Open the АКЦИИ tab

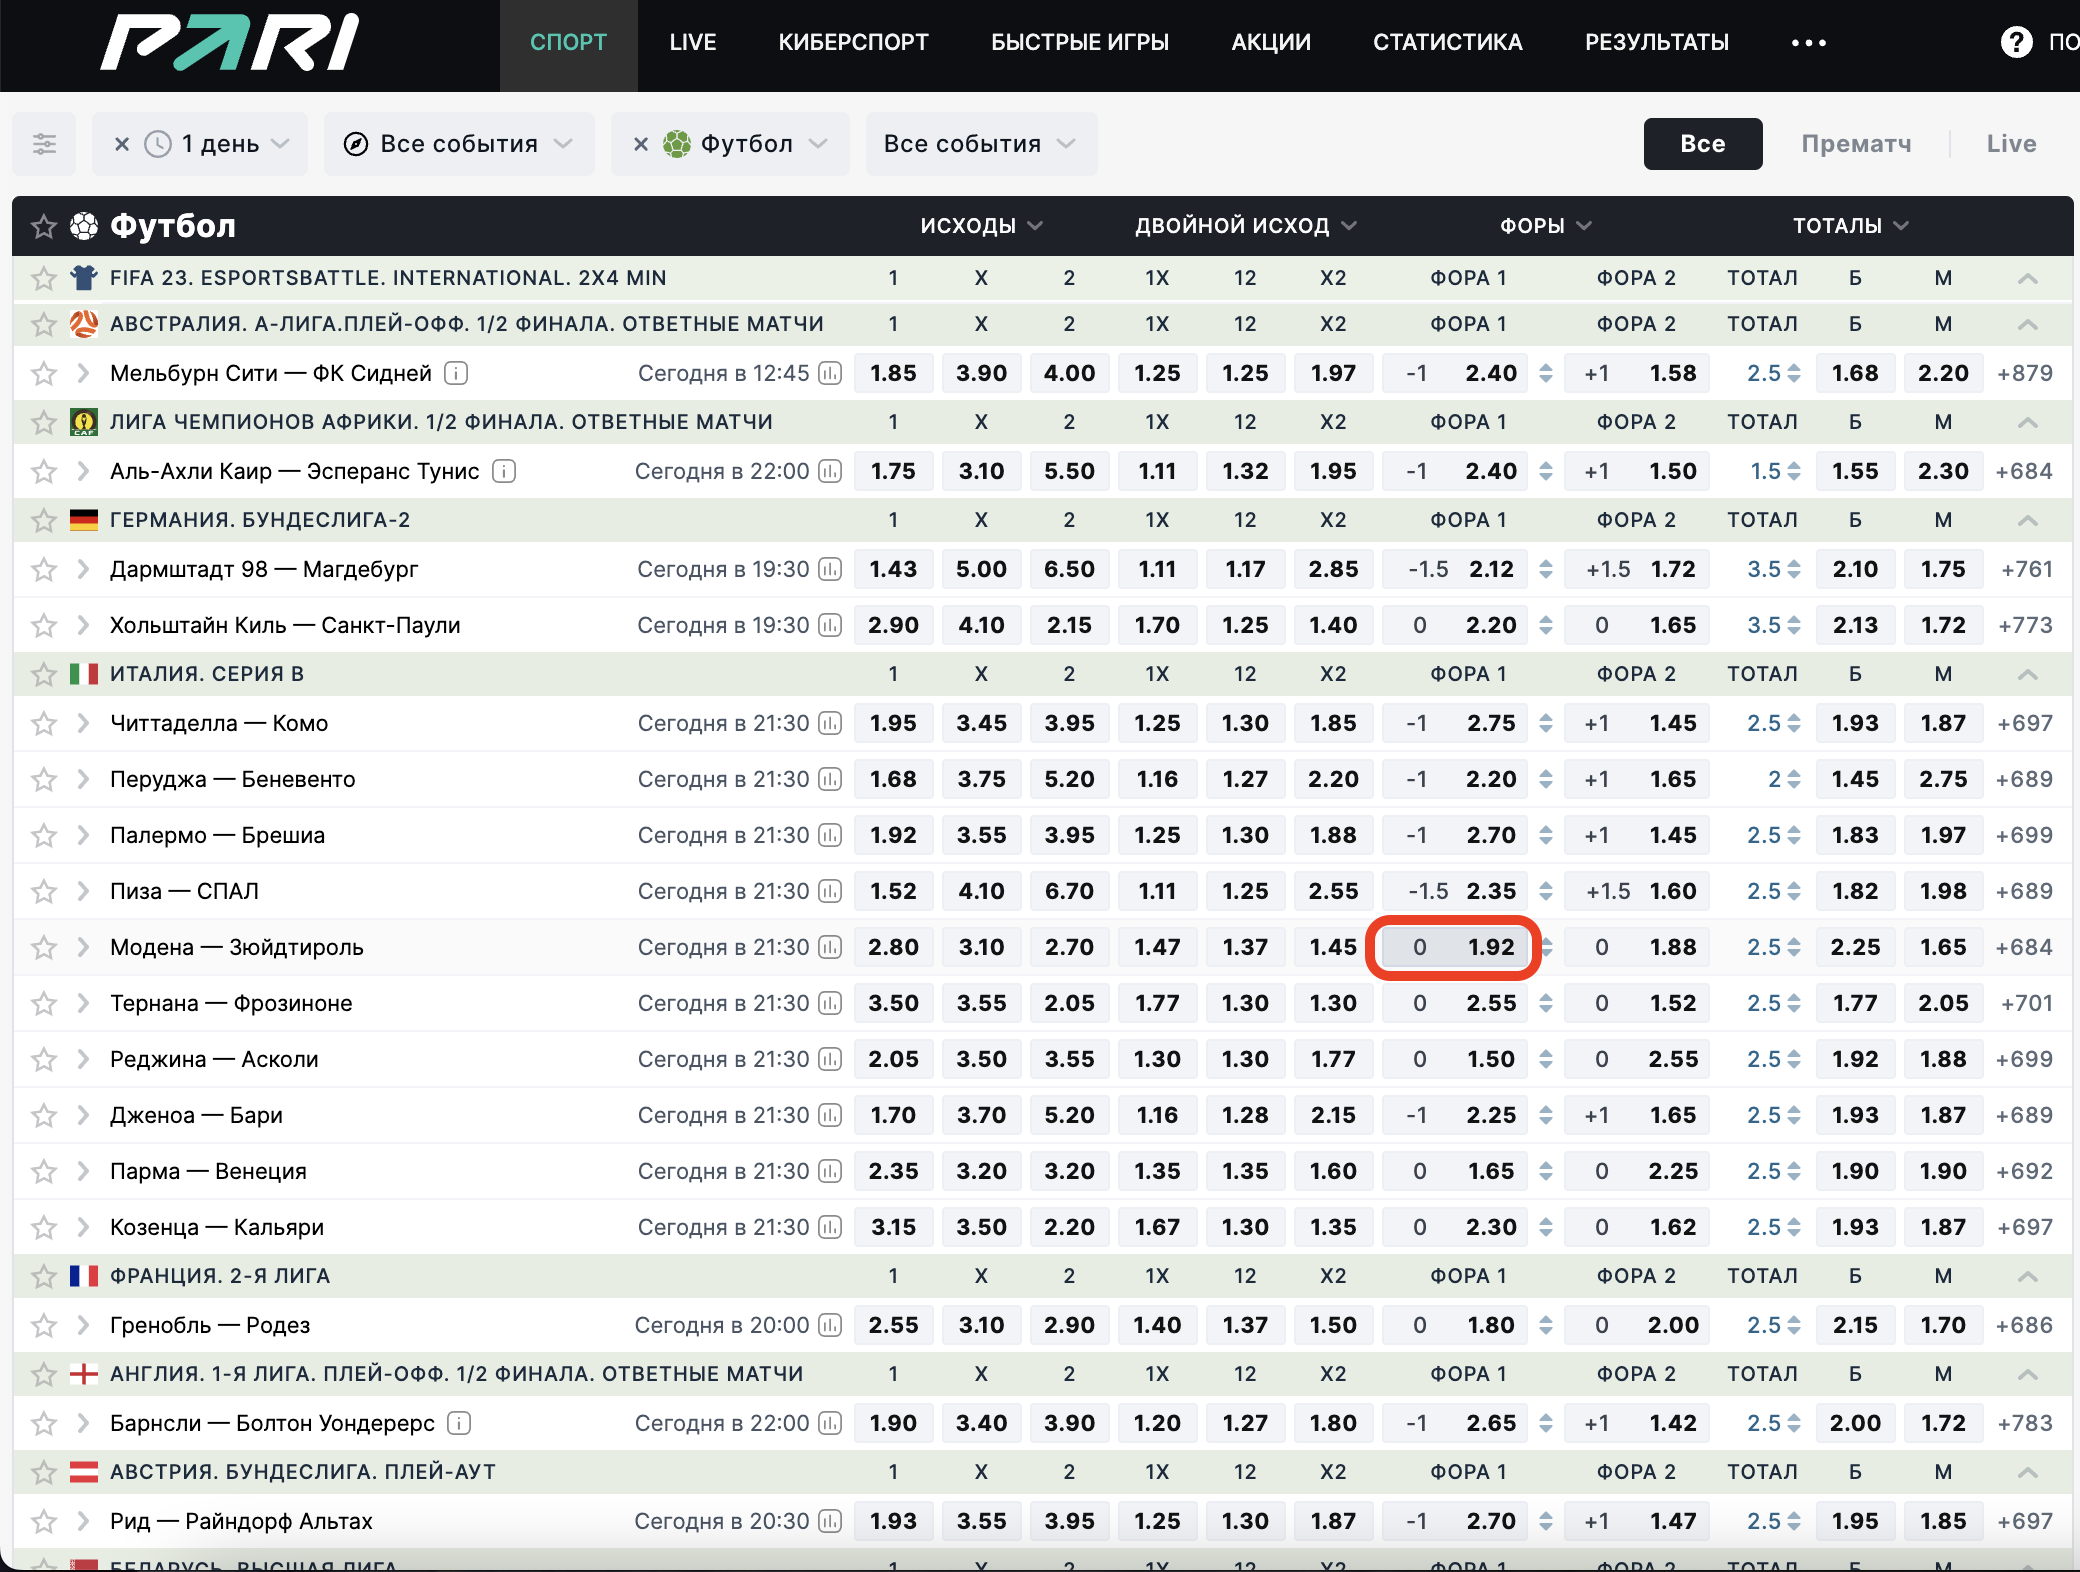tap(1271, 42)
